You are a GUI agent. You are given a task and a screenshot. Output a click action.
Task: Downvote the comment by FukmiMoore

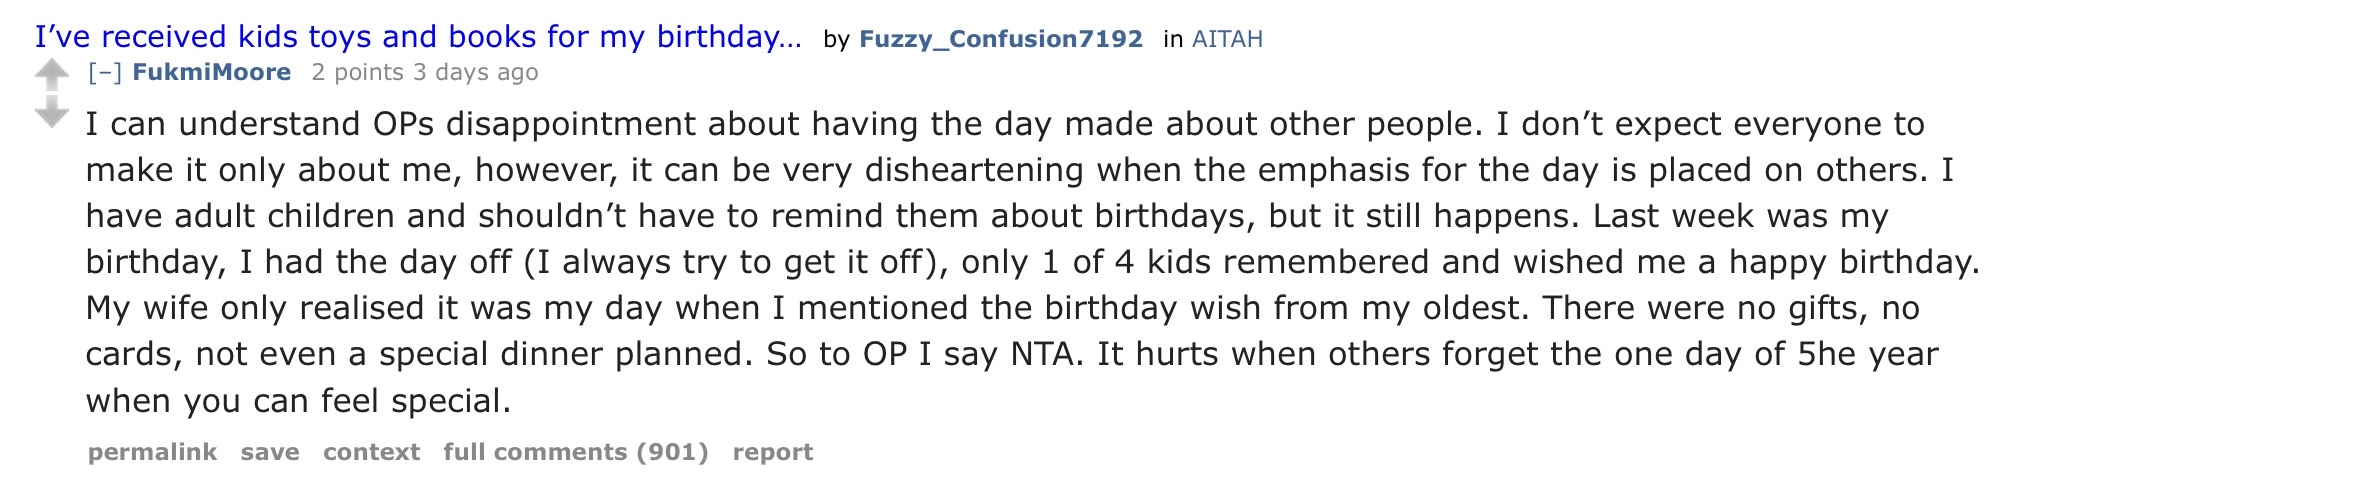click(51, 112)
